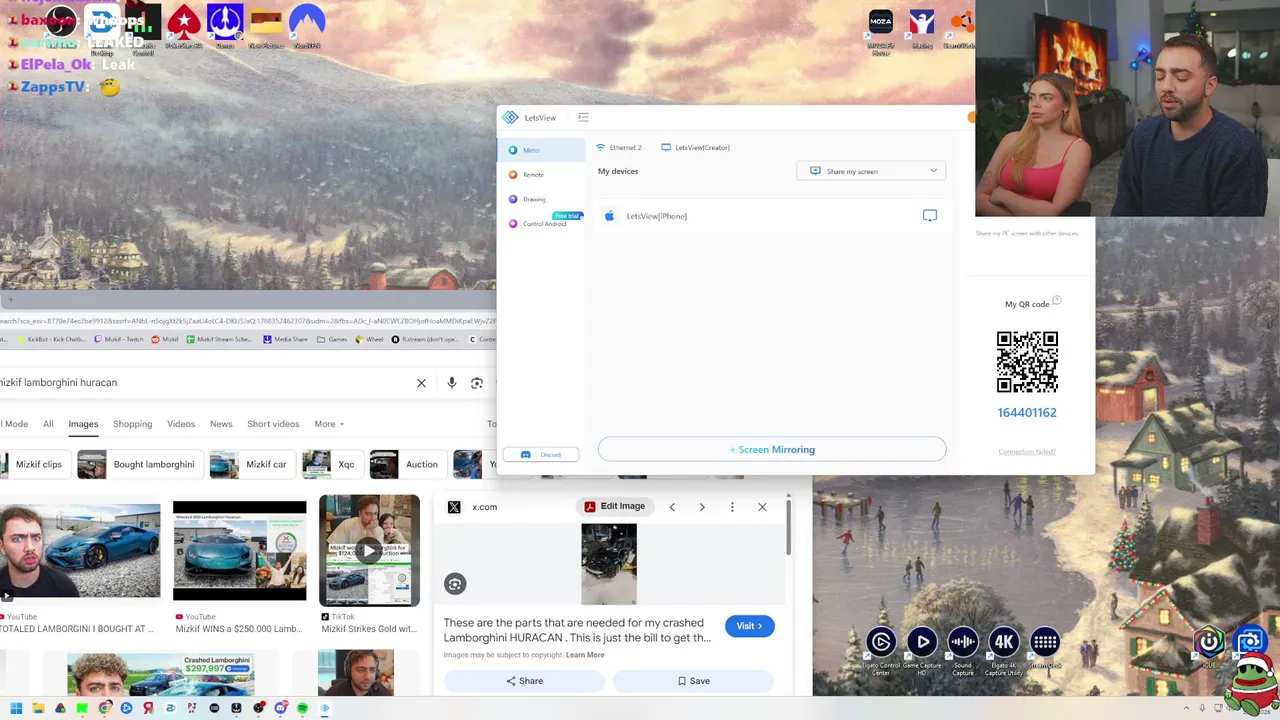Click the Ethernet 2 network indicator
Screen dimensions: 1280x720
pos(619,148)
